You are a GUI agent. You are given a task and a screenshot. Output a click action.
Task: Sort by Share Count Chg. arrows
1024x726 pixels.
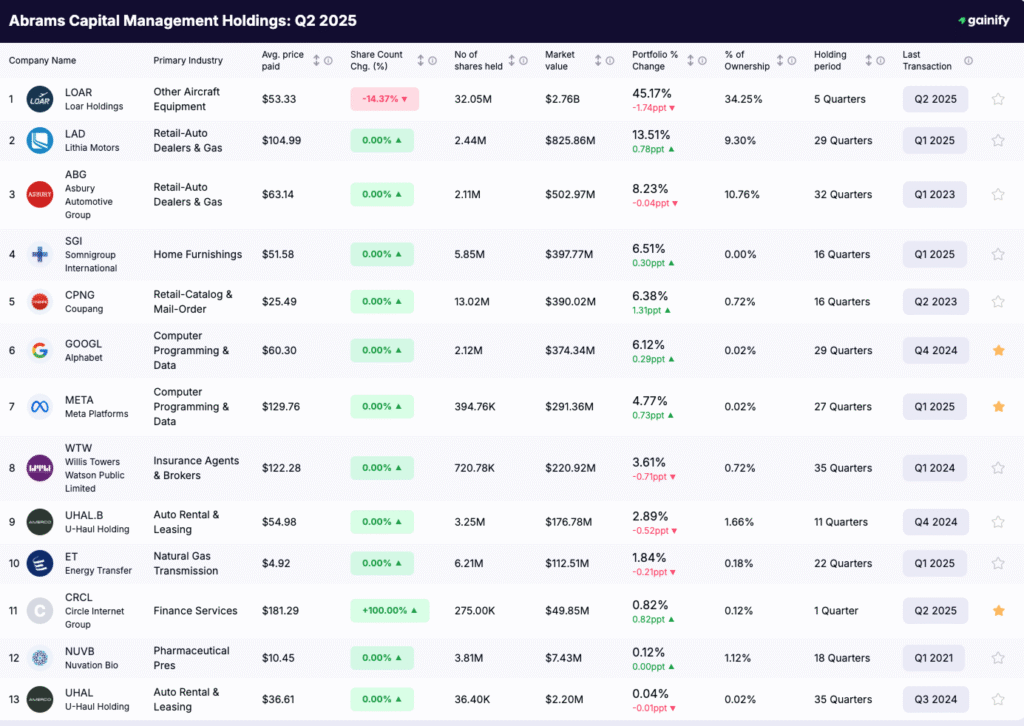click(421, 61)
